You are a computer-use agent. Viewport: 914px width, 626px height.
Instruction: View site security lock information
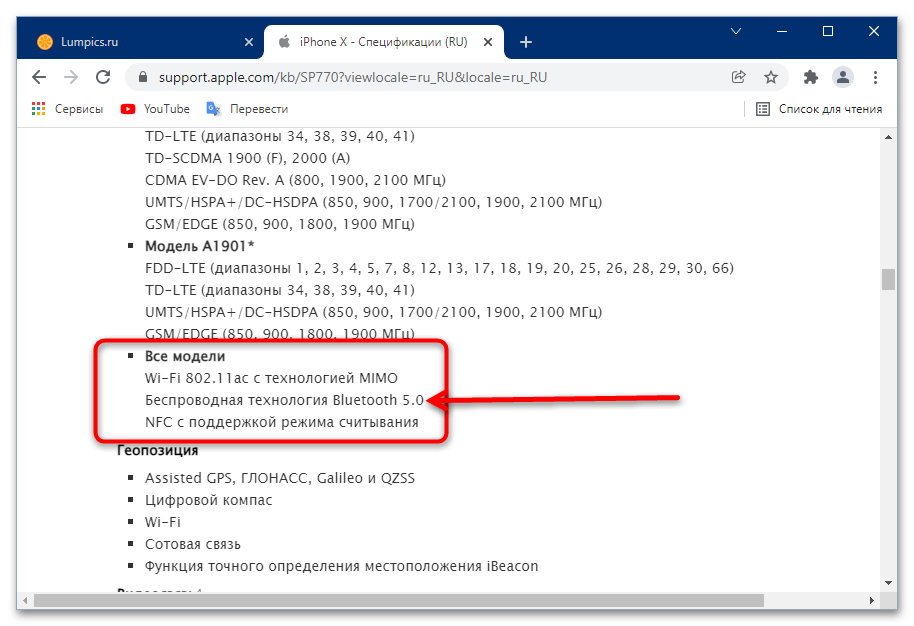pyautogui.click(x=143, y=77)
